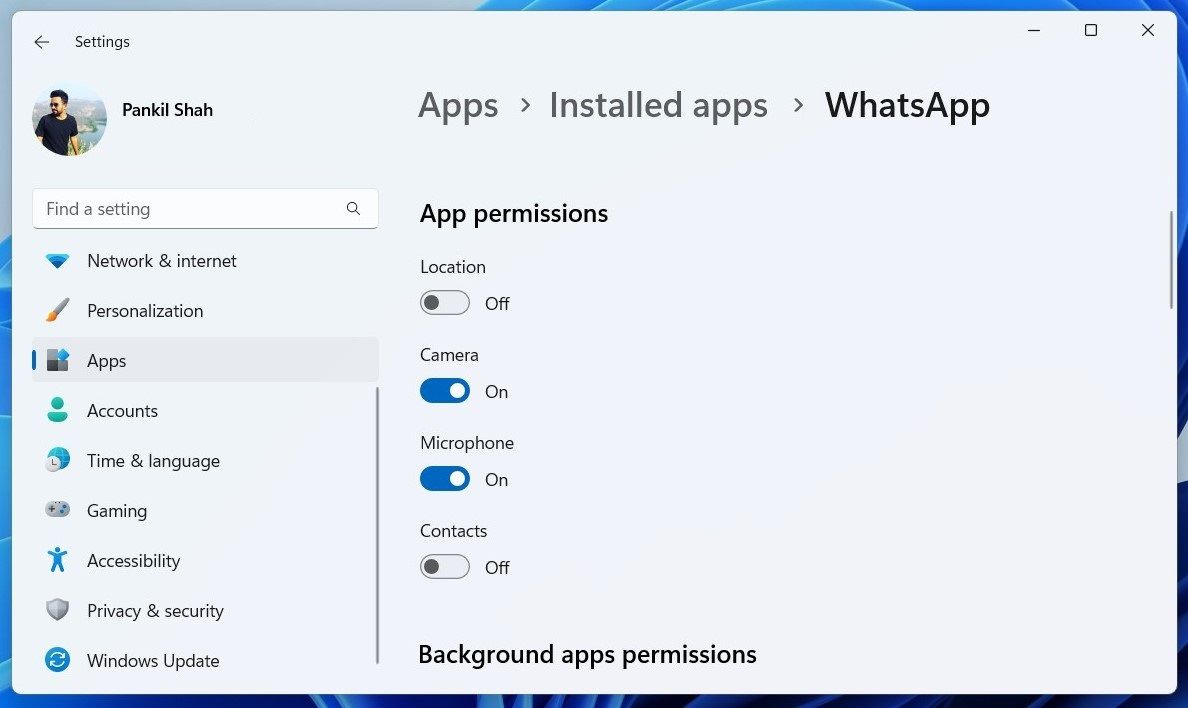
Task: Click the Windows Update icon
Action: [x=57, y=661]
